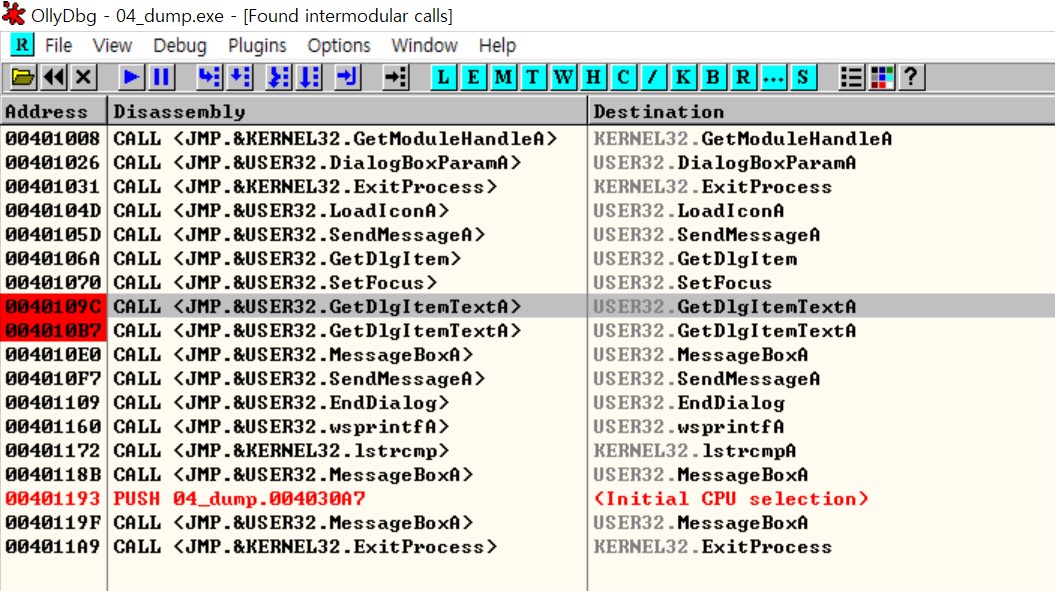
Task: Sort by the Destination column header
Action: tap(822, 111)
